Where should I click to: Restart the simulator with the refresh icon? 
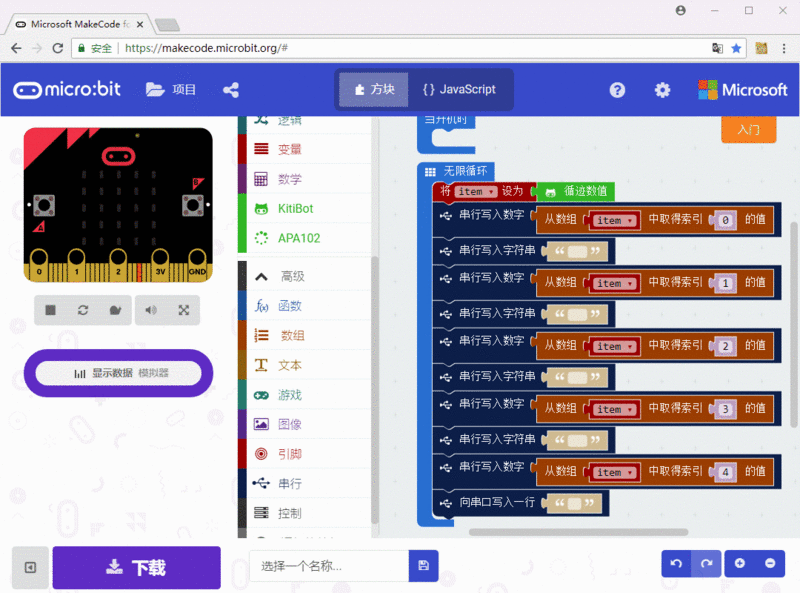(x=83, y=310)
